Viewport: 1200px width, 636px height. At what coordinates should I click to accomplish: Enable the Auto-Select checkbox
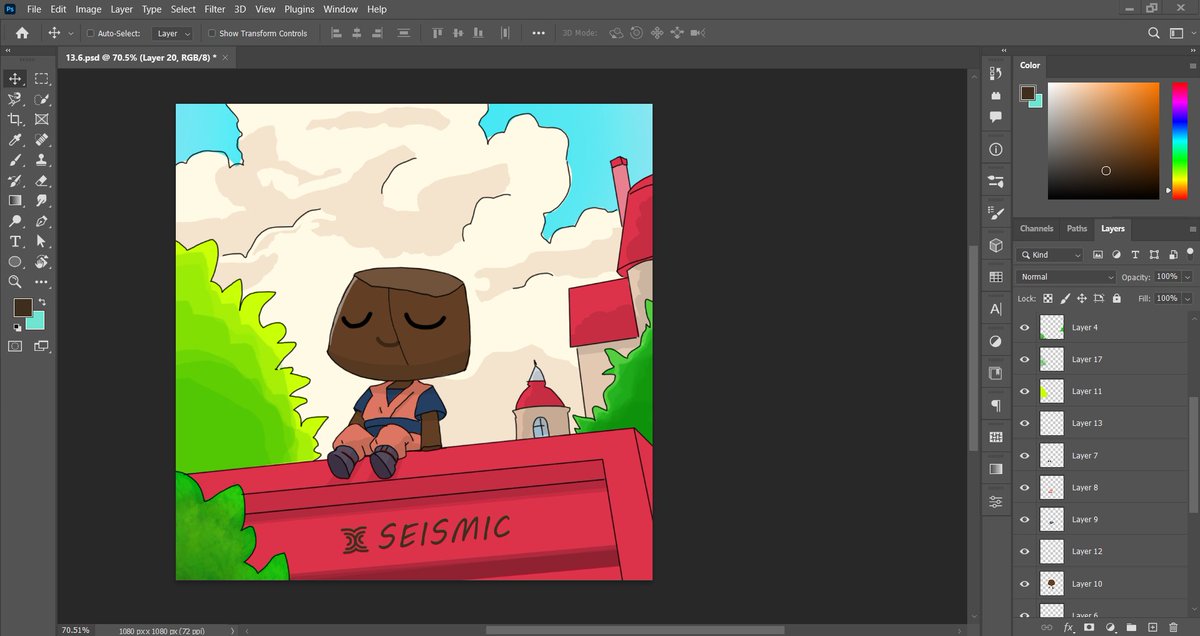pyautogui.click(x=91, y=33)
